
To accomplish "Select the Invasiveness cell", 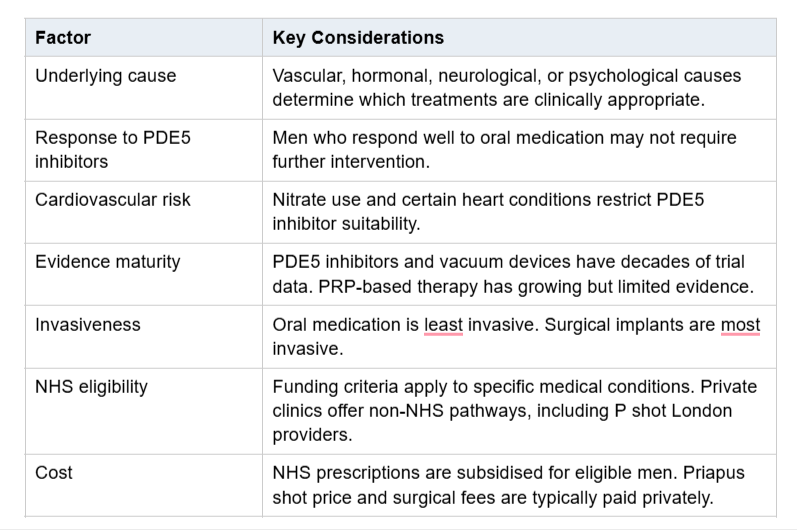I will 144,337.
